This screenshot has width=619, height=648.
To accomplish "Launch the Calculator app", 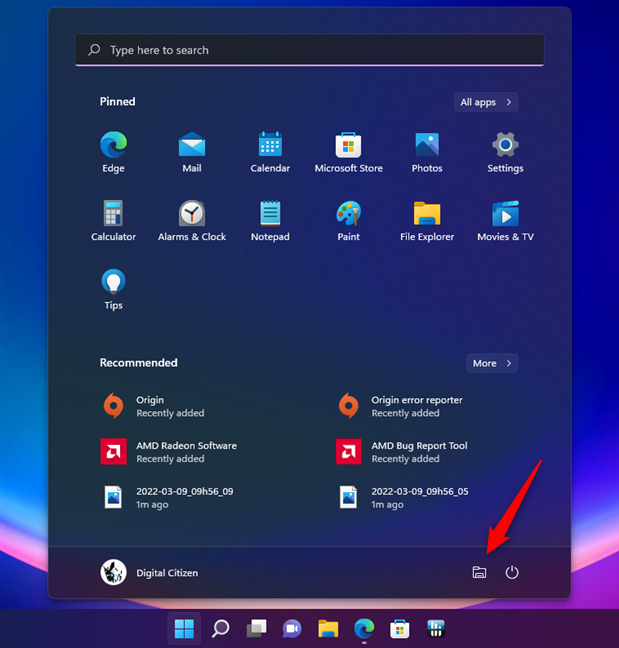I will (x=113, y=221).
